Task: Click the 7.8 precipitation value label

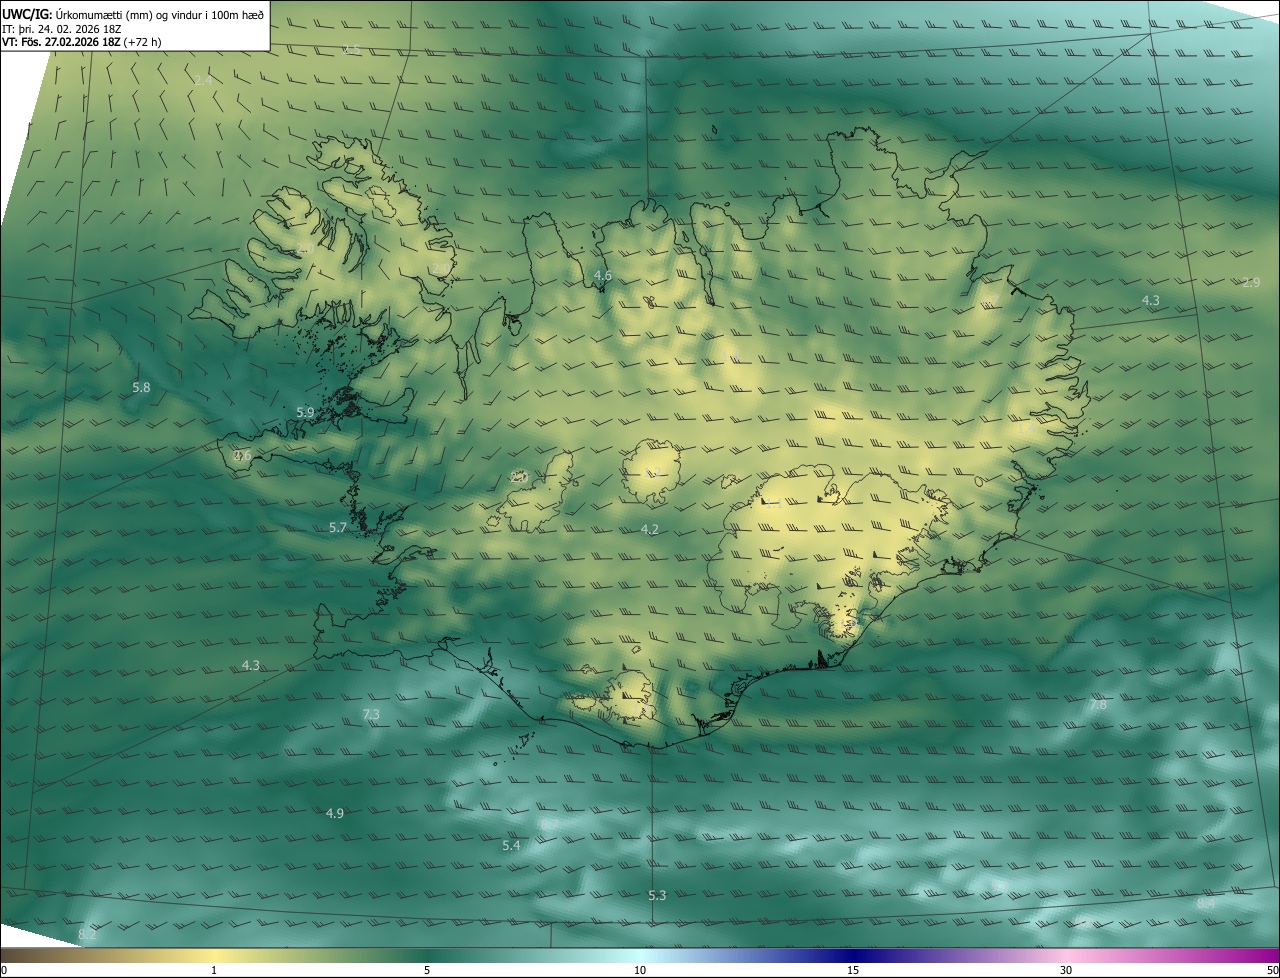Action: [1098, 705]
